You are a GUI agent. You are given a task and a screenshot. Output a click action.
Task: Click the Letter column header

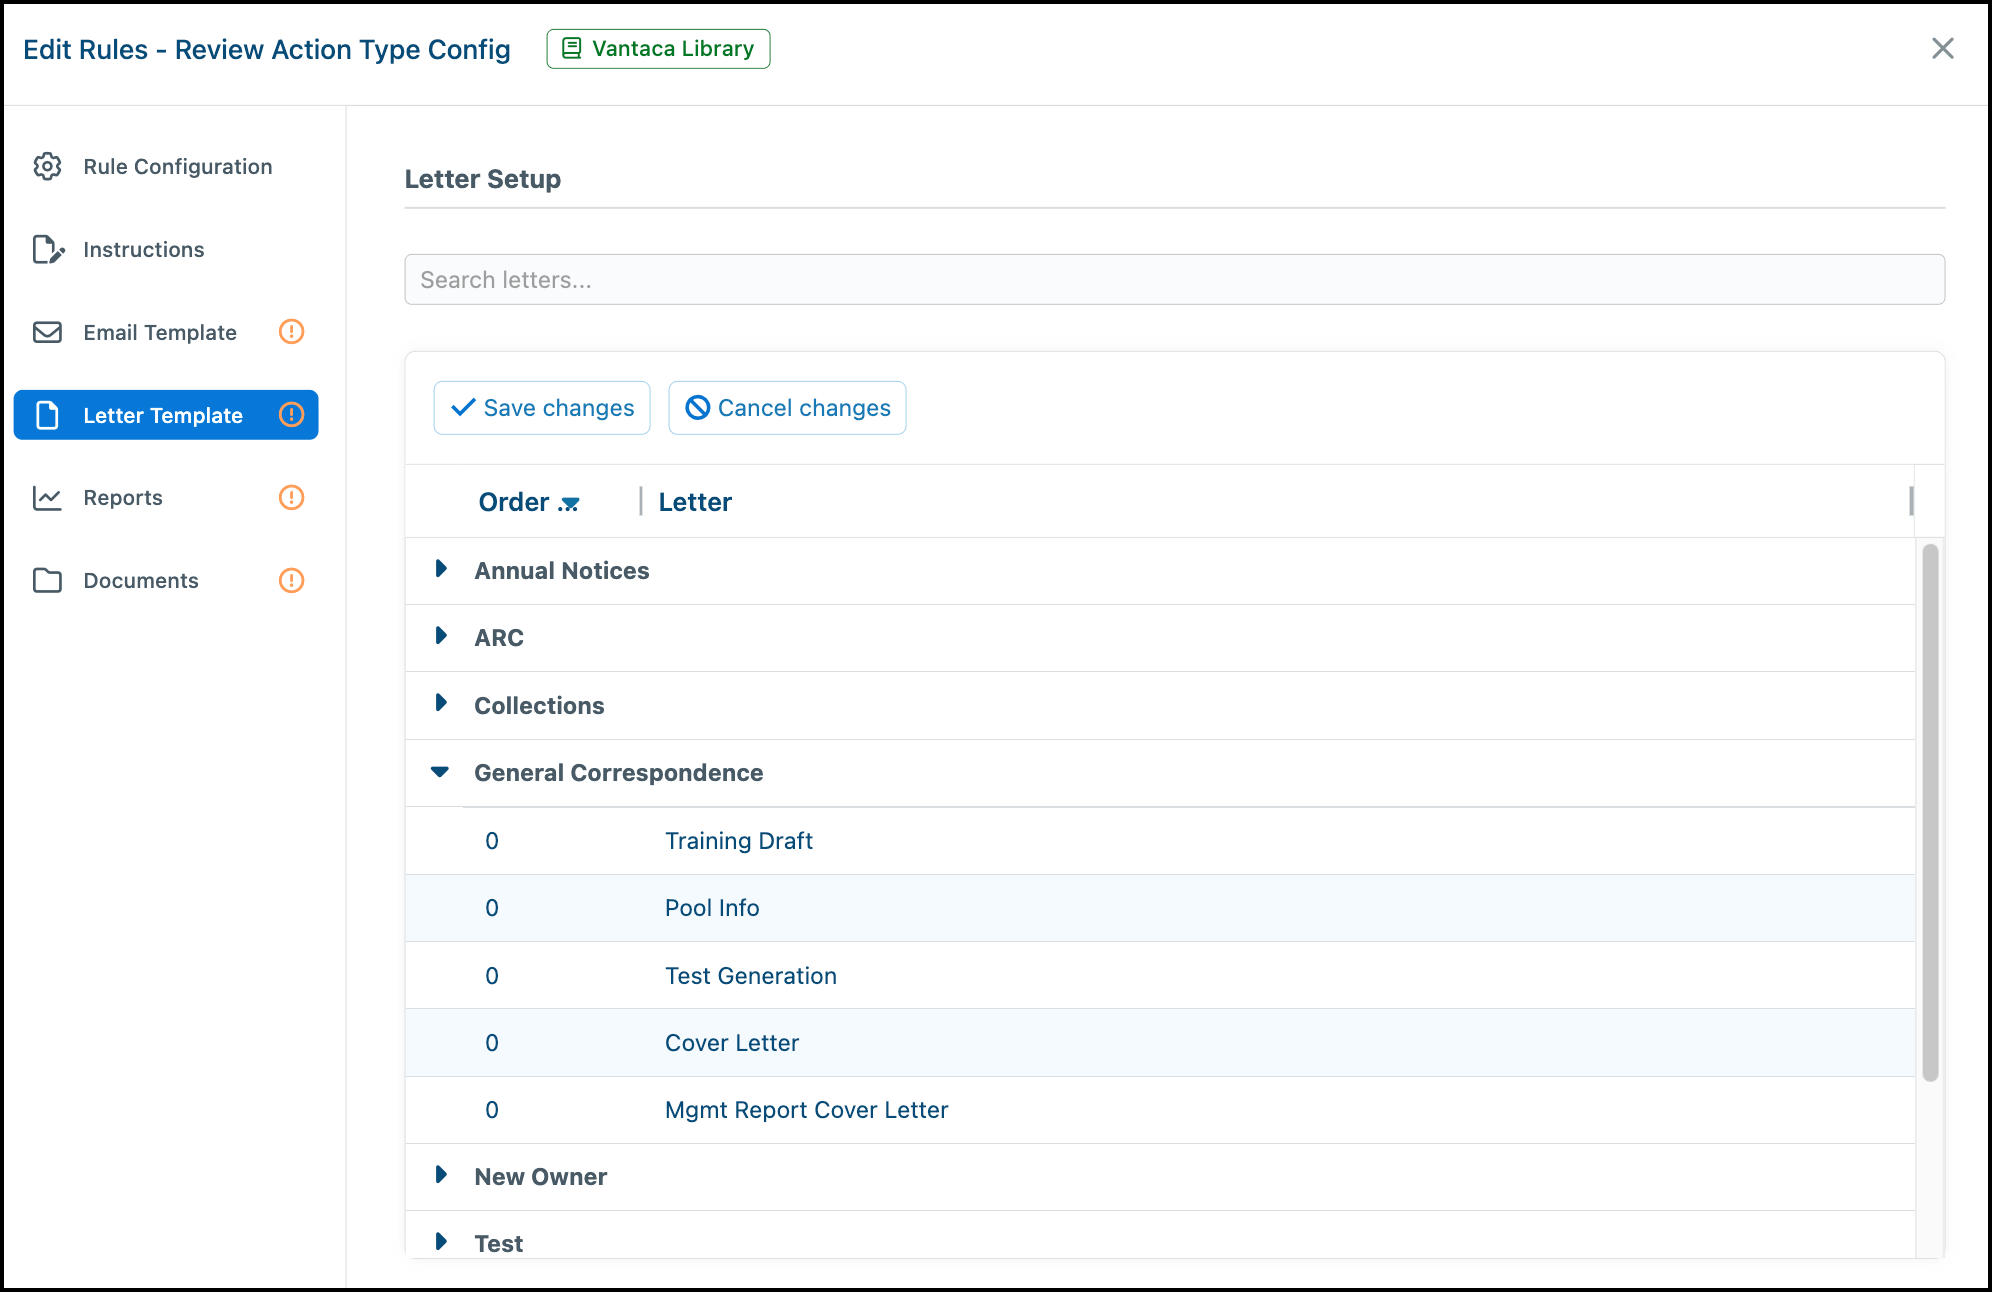pyautogui.click(x=695, y=502)
